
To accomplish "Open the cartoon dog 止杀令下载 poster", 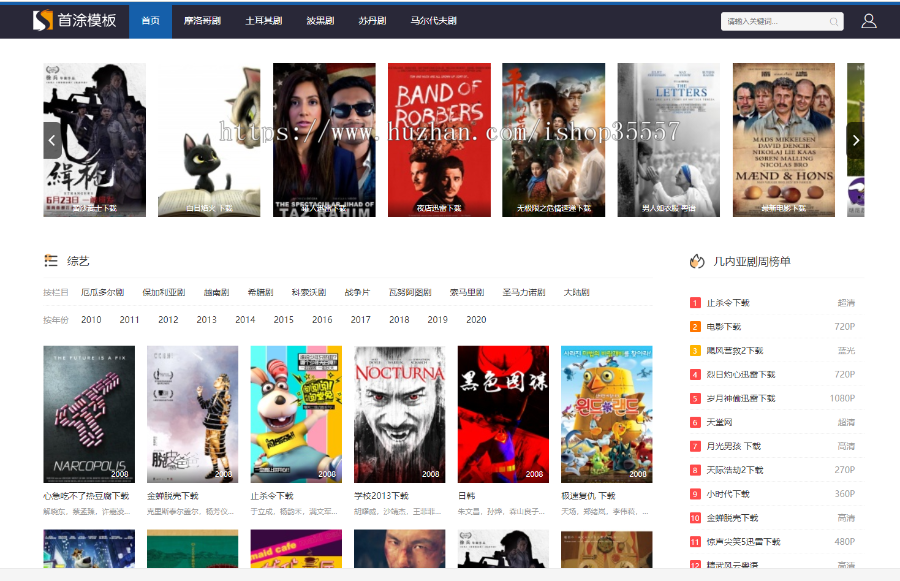I will 296,414.
